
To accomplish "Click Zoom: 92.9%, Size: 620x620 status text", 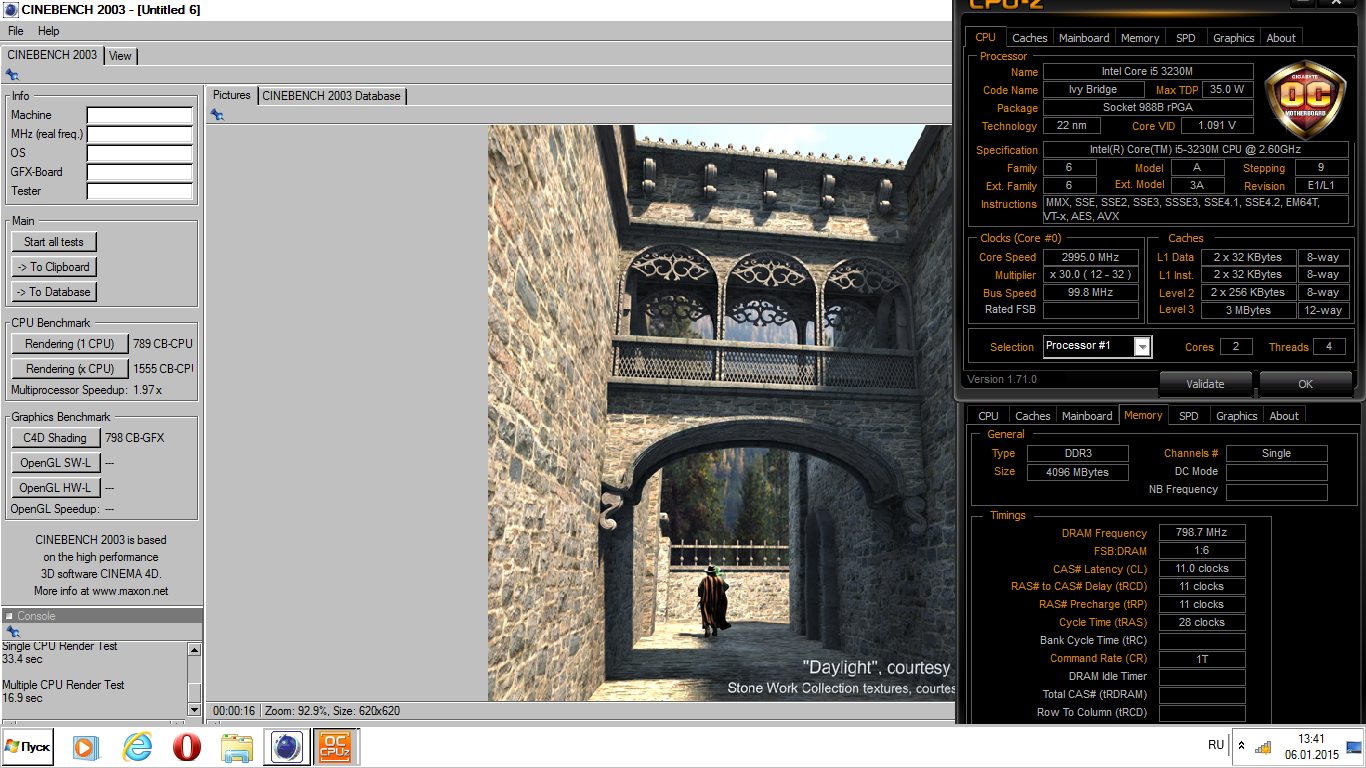I will tap(332, 711).
